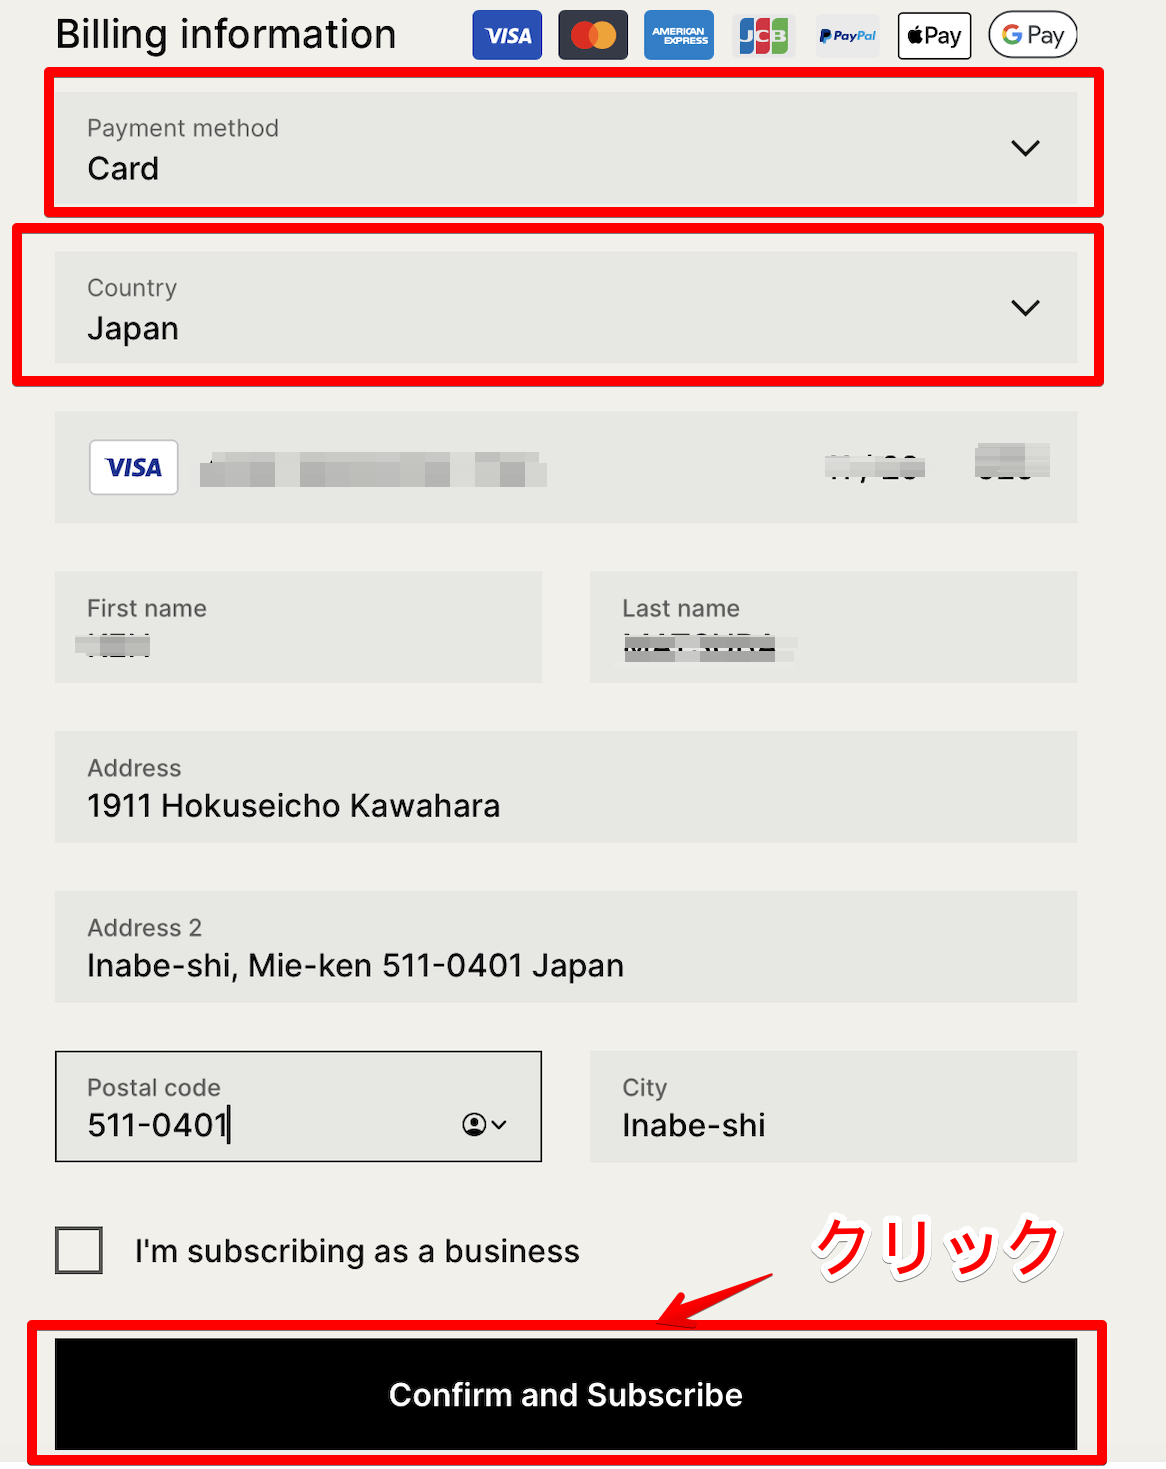The height and width of the screenshot is (1469, 1166).
Task: Click the Google Pay logo
Action: point(1033,35)
